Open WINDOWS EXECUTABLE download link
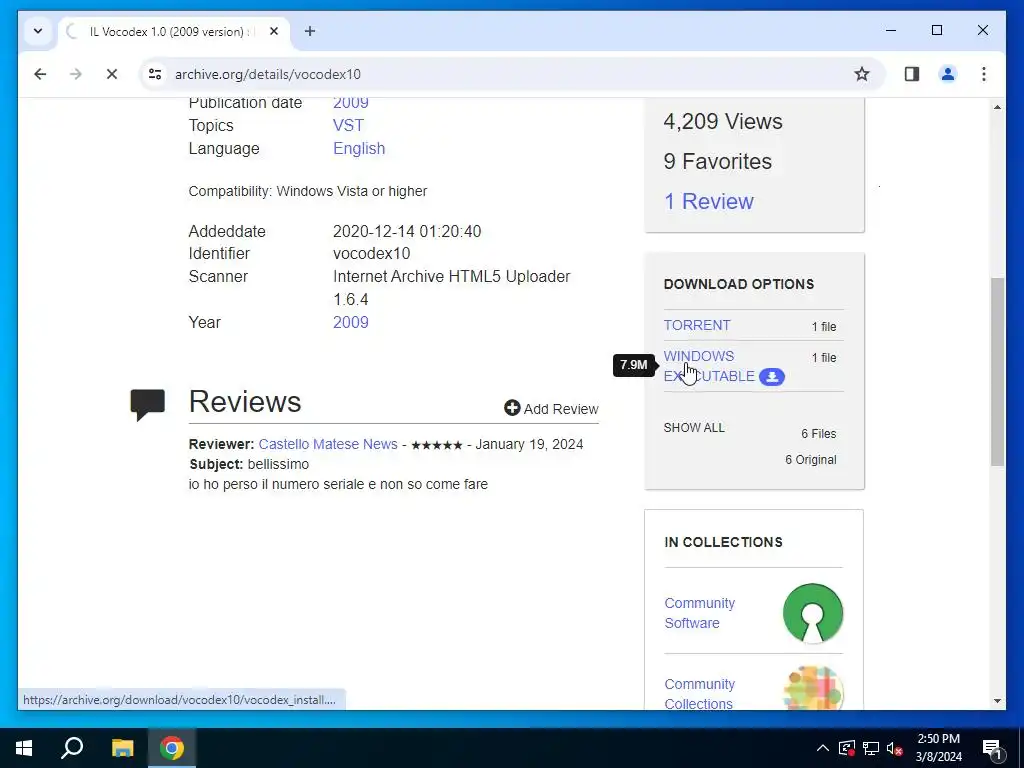Screen dimensions: 1024x768 pyautogui.click(x=709, y=366)
